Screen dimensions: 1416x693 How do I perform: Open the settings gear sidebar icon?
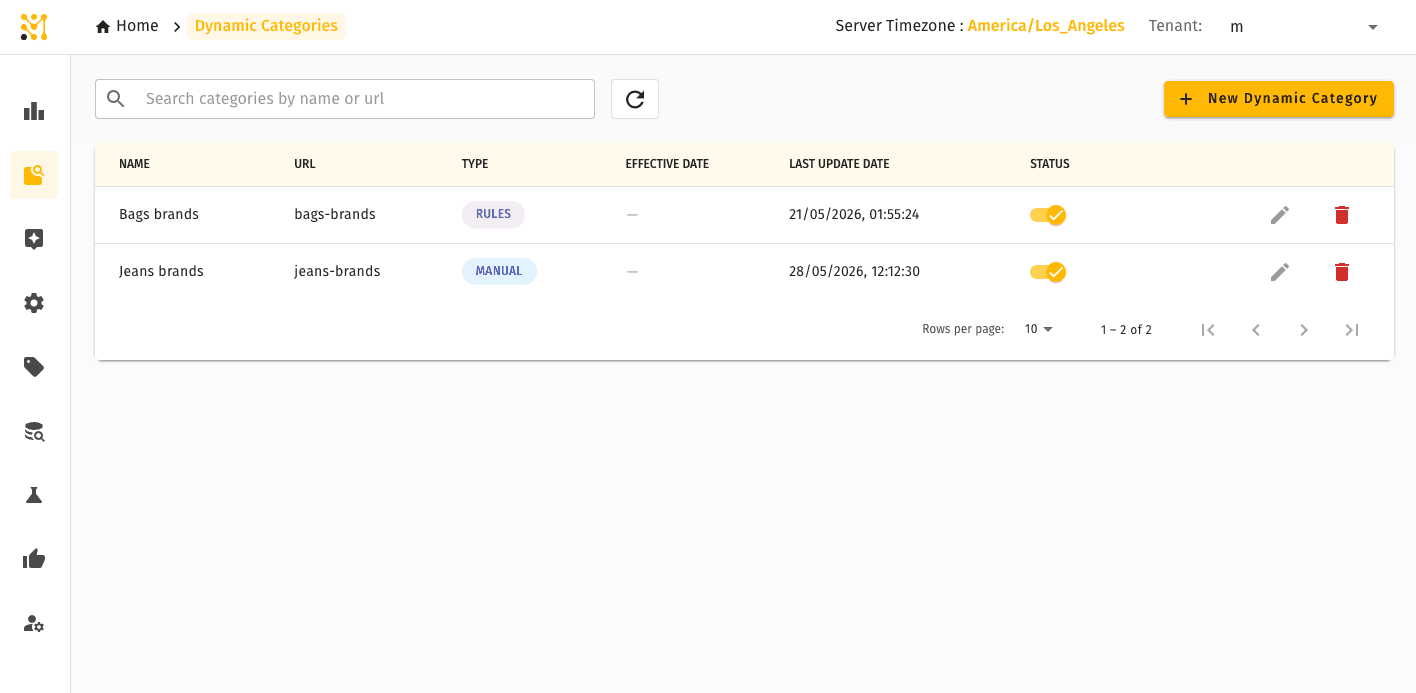pos(34,303)
